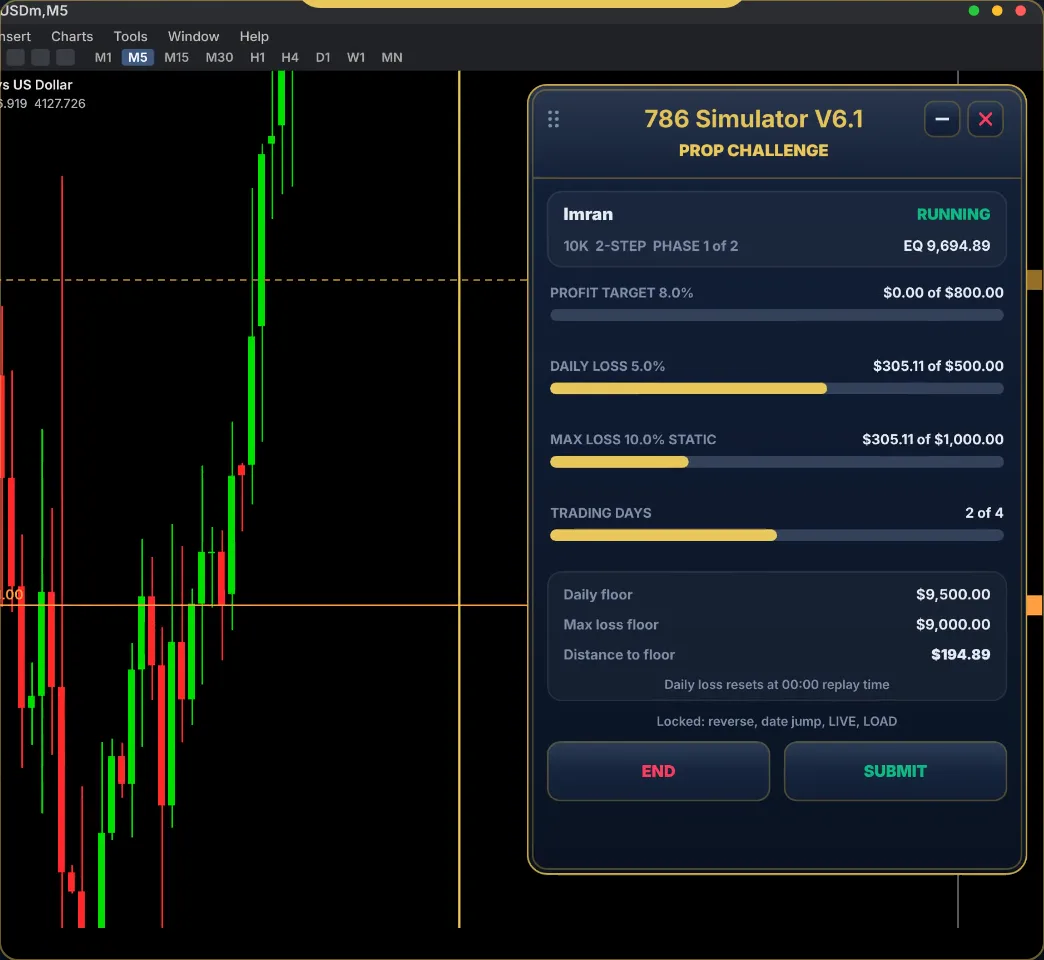
Task: Switch chart to D1 timeframe
Action: point(323,57)
